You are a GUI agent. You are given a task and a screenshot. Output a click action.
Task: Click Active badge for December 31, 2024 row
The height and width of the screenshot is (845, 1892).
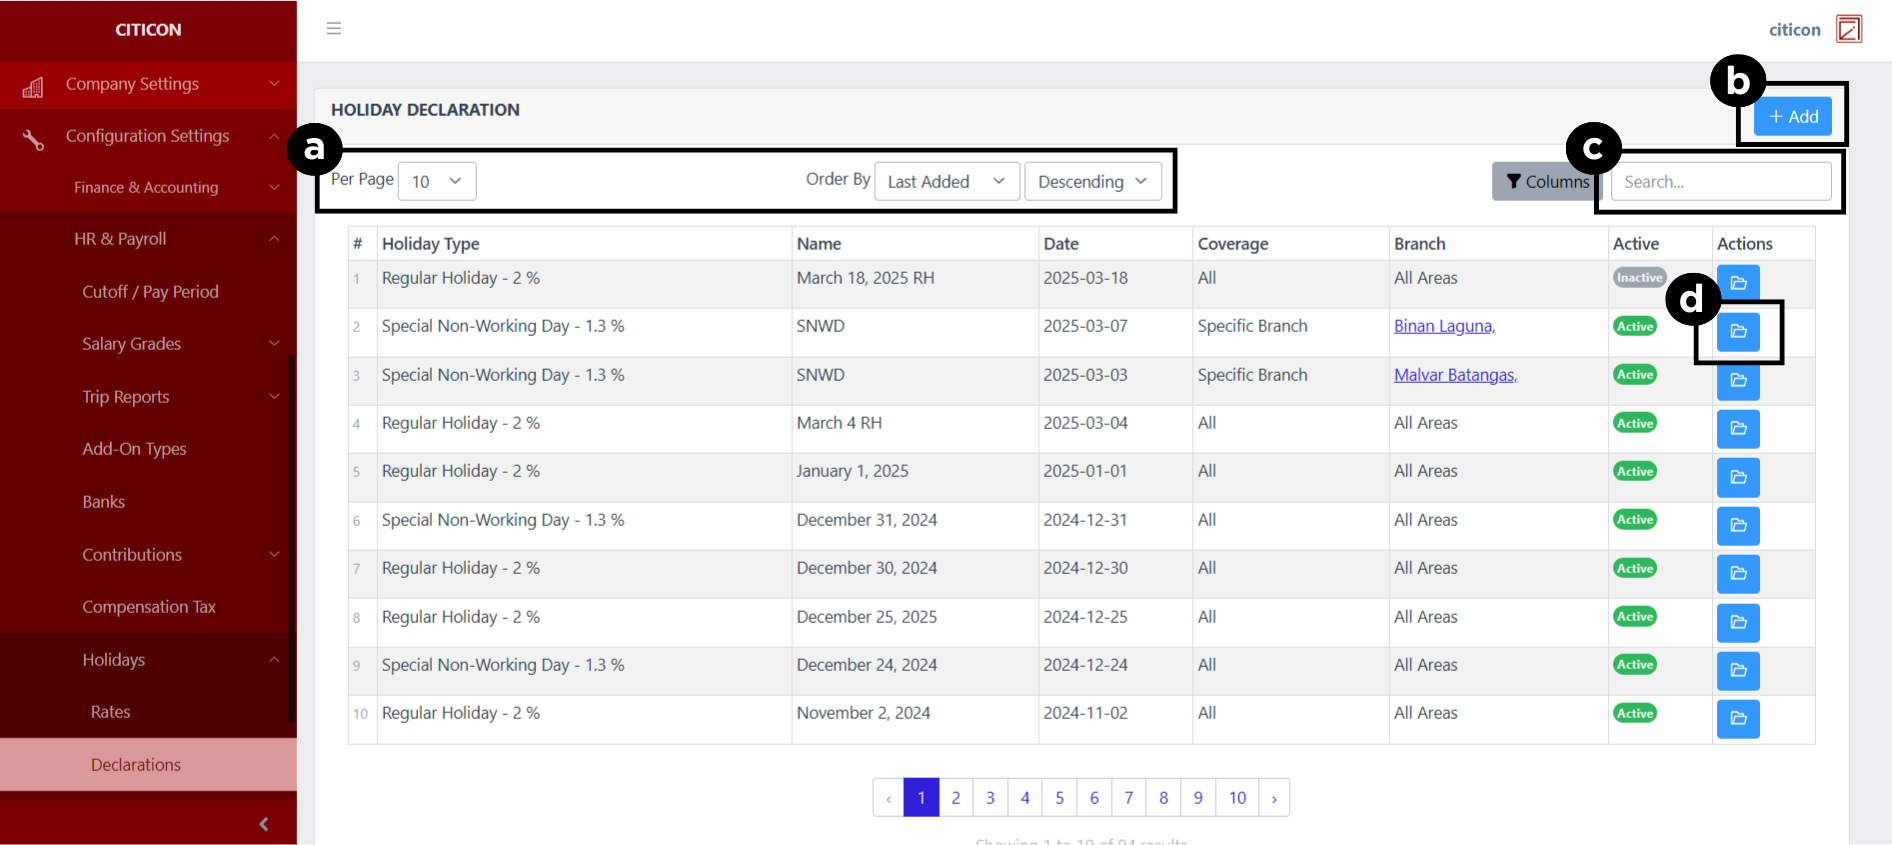tap(1635, 520)
